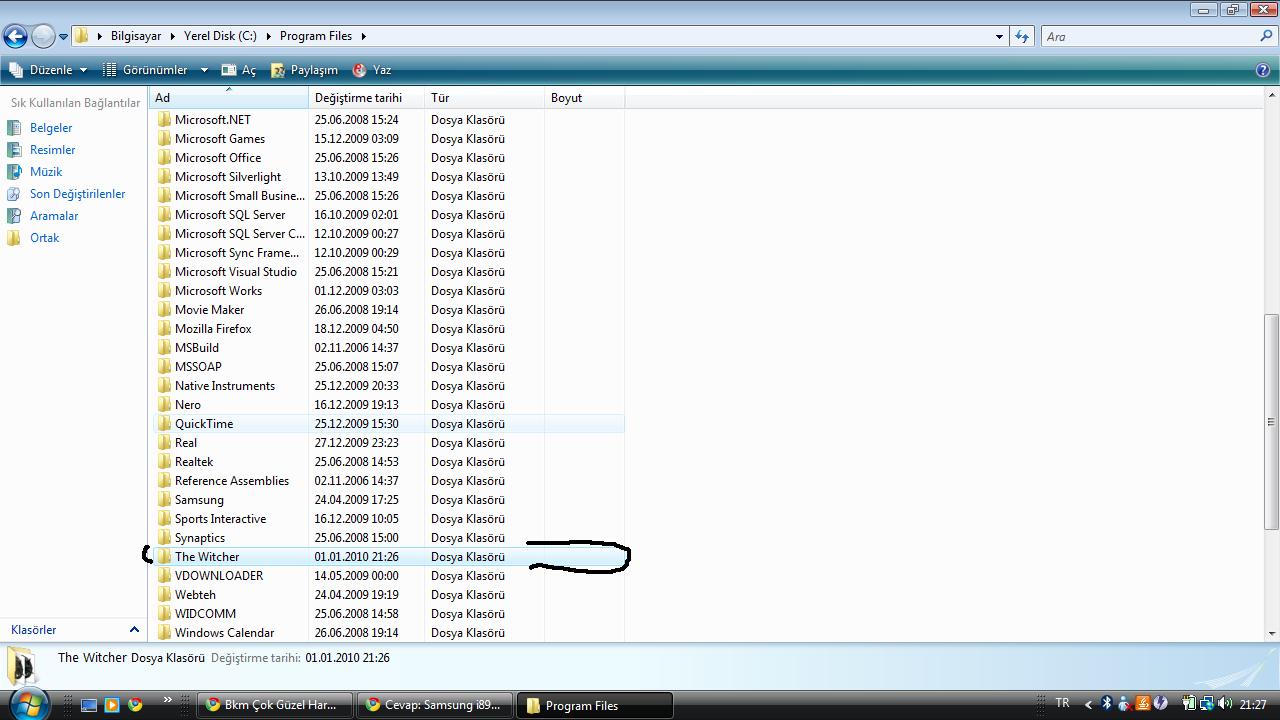Open recent pages dropdown next to Forward
Image resolution: width=1280 pixels, height=720 pixels.
(x=63, y=37)
